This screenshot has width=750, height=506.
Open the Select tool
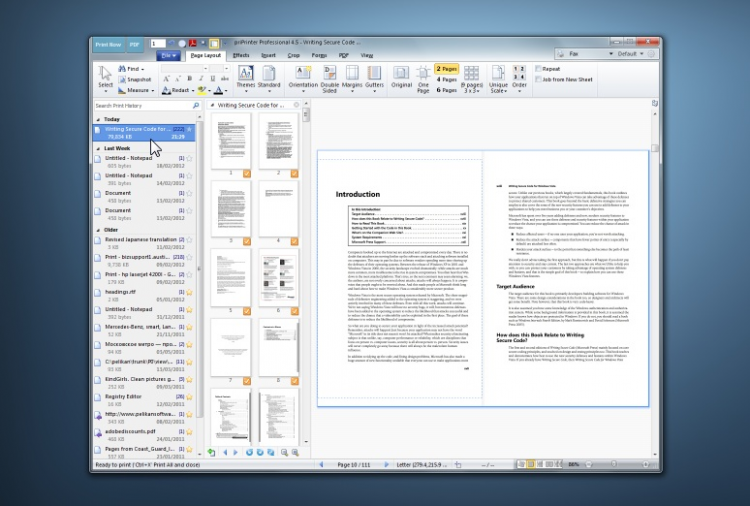(x=105, y=79)
